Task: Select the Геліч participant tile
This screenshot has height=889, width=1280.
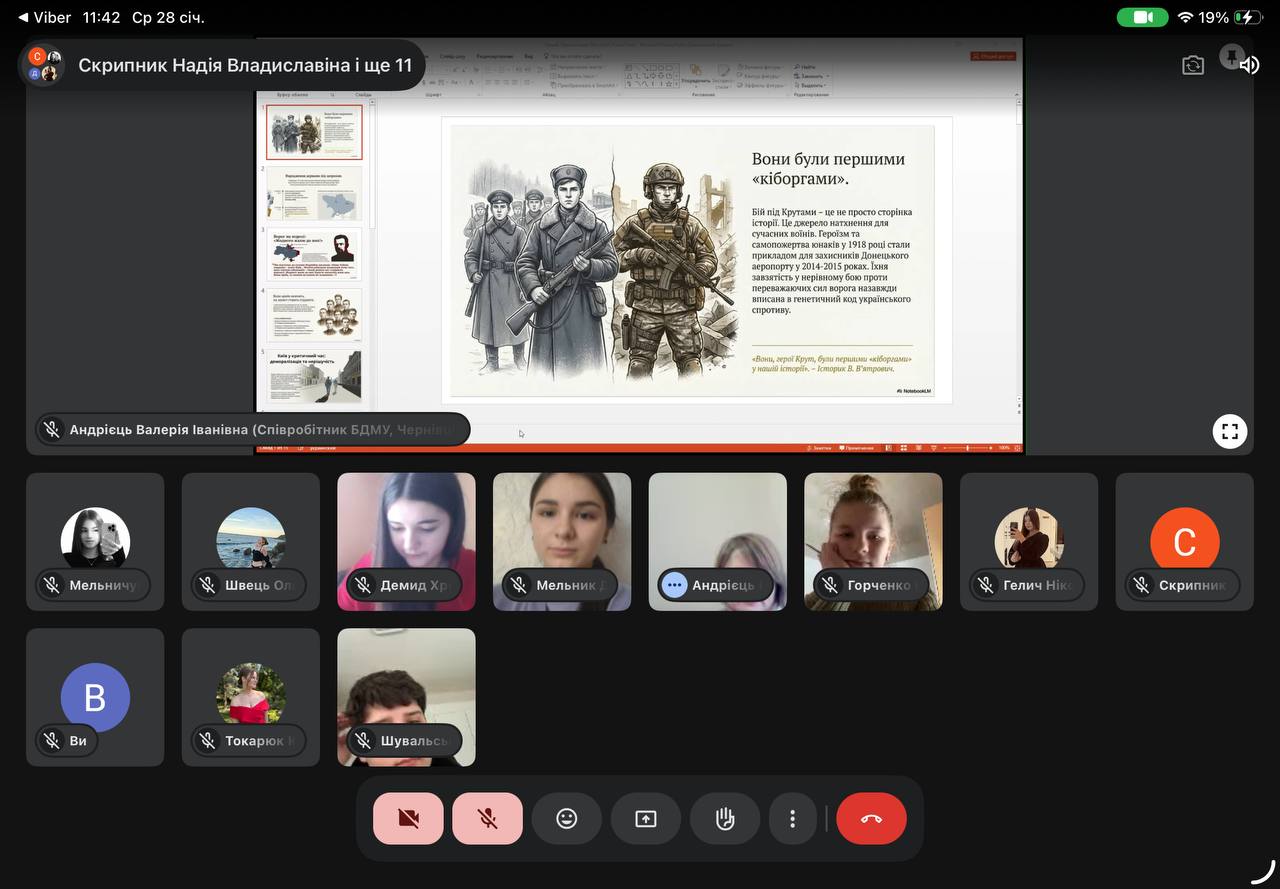Action: [1028, 541]
